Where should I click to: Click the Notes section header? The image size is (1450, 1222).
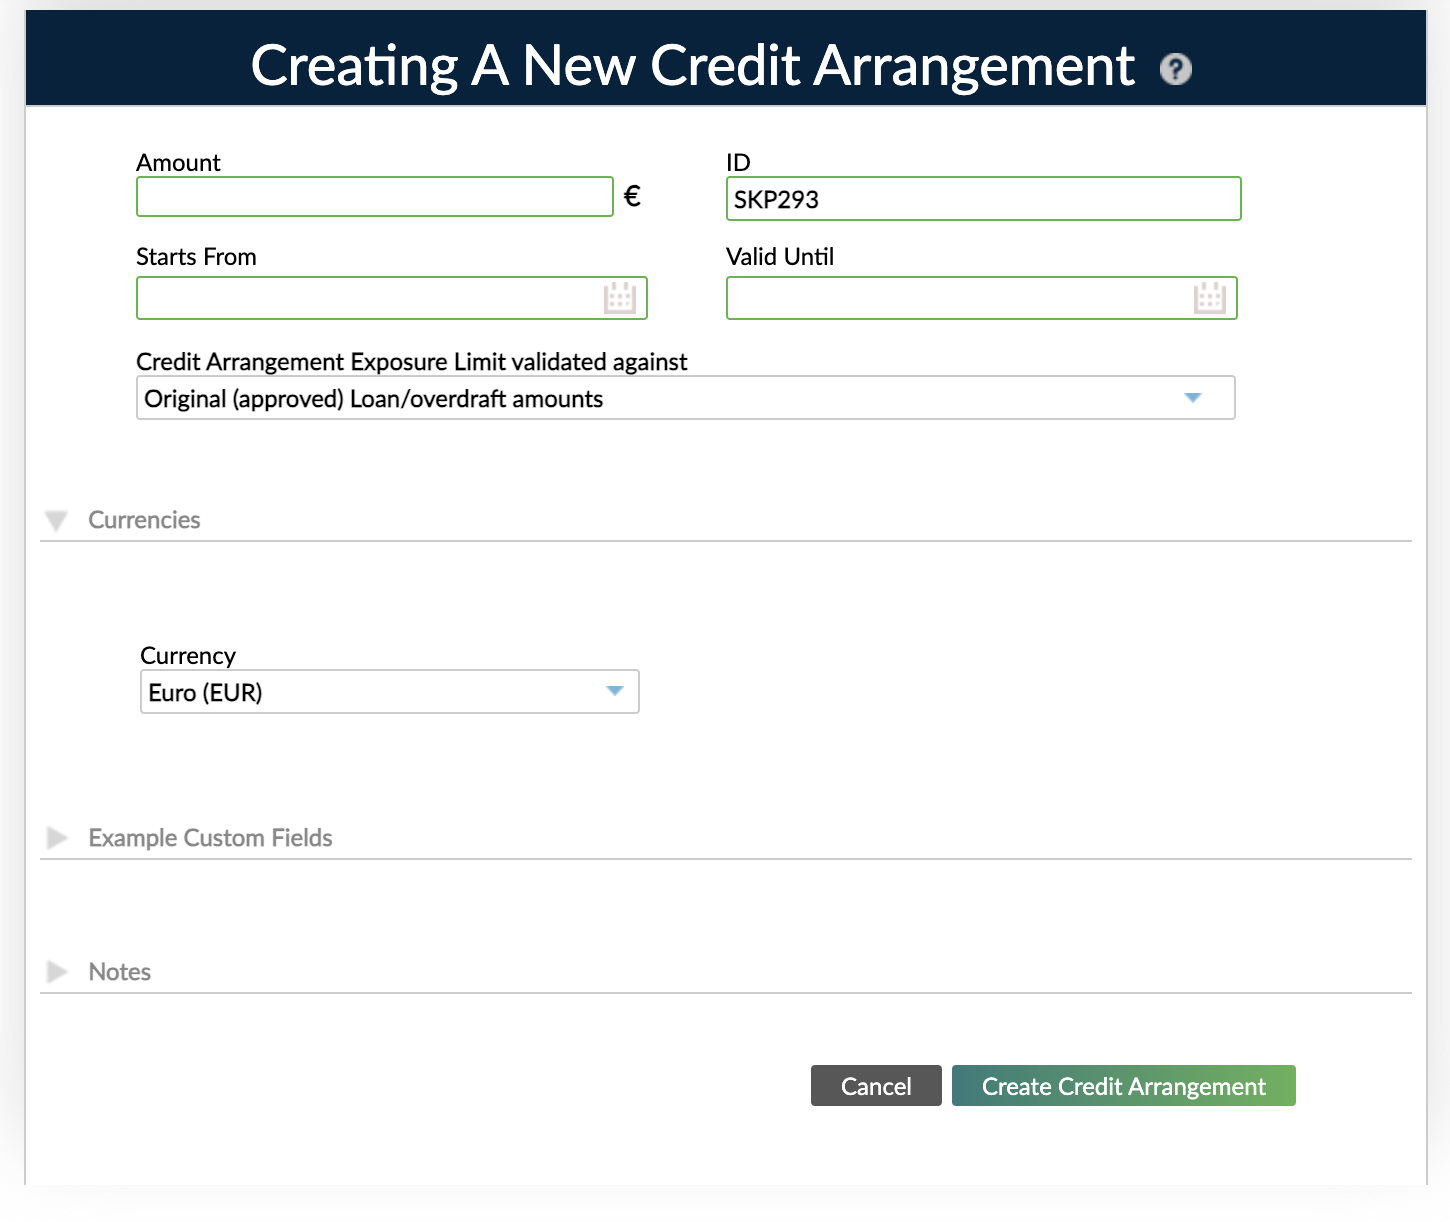pyautogui.click(x=119, y=971)
